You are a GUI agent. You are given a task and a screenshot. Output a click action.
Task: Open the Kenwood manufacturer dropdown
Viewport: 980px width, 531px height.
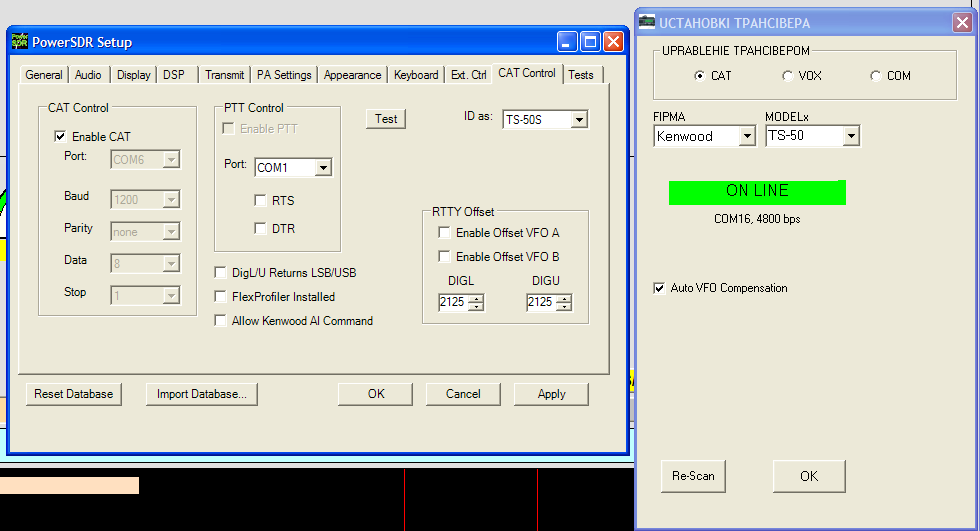click(746, 136)
